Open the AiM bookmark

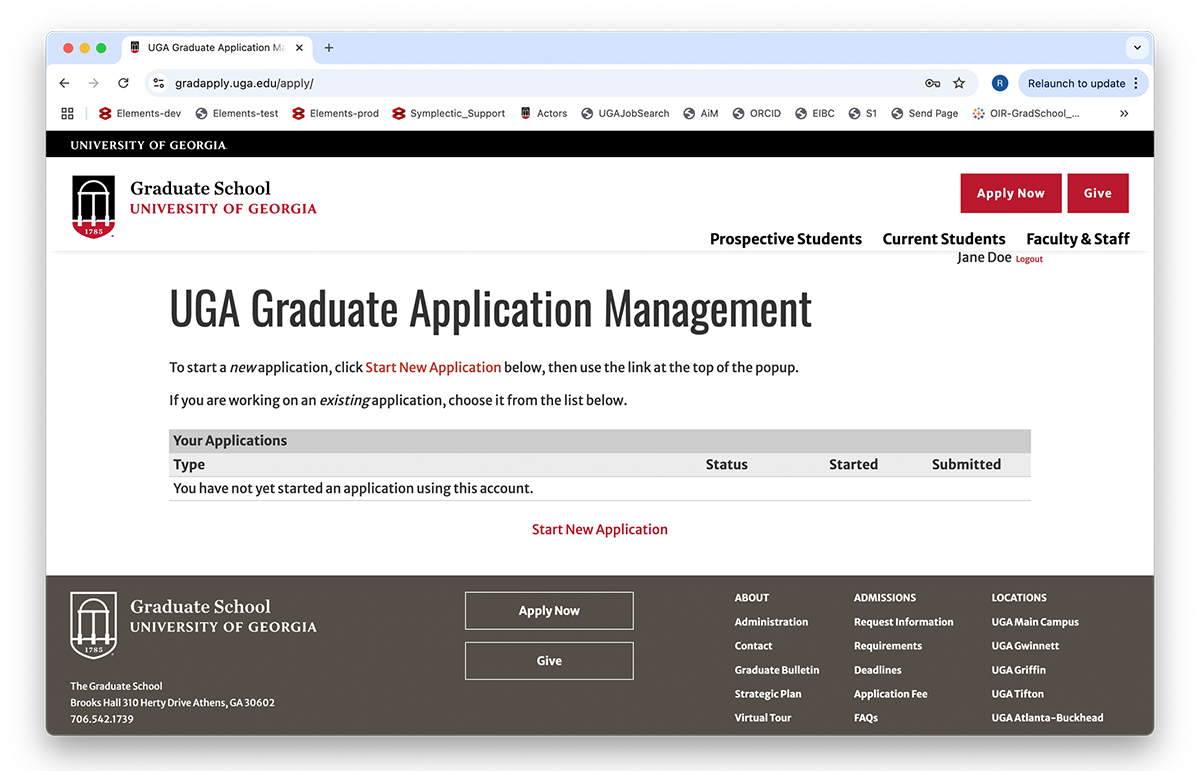tap(701, 113)
